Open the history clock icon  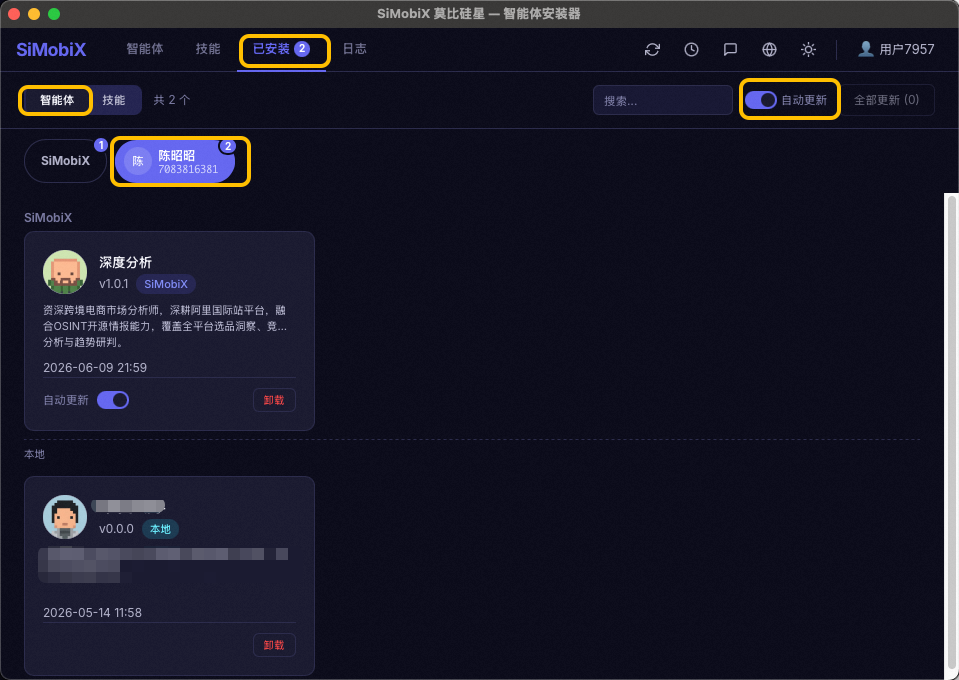click(x=691, y=50)
